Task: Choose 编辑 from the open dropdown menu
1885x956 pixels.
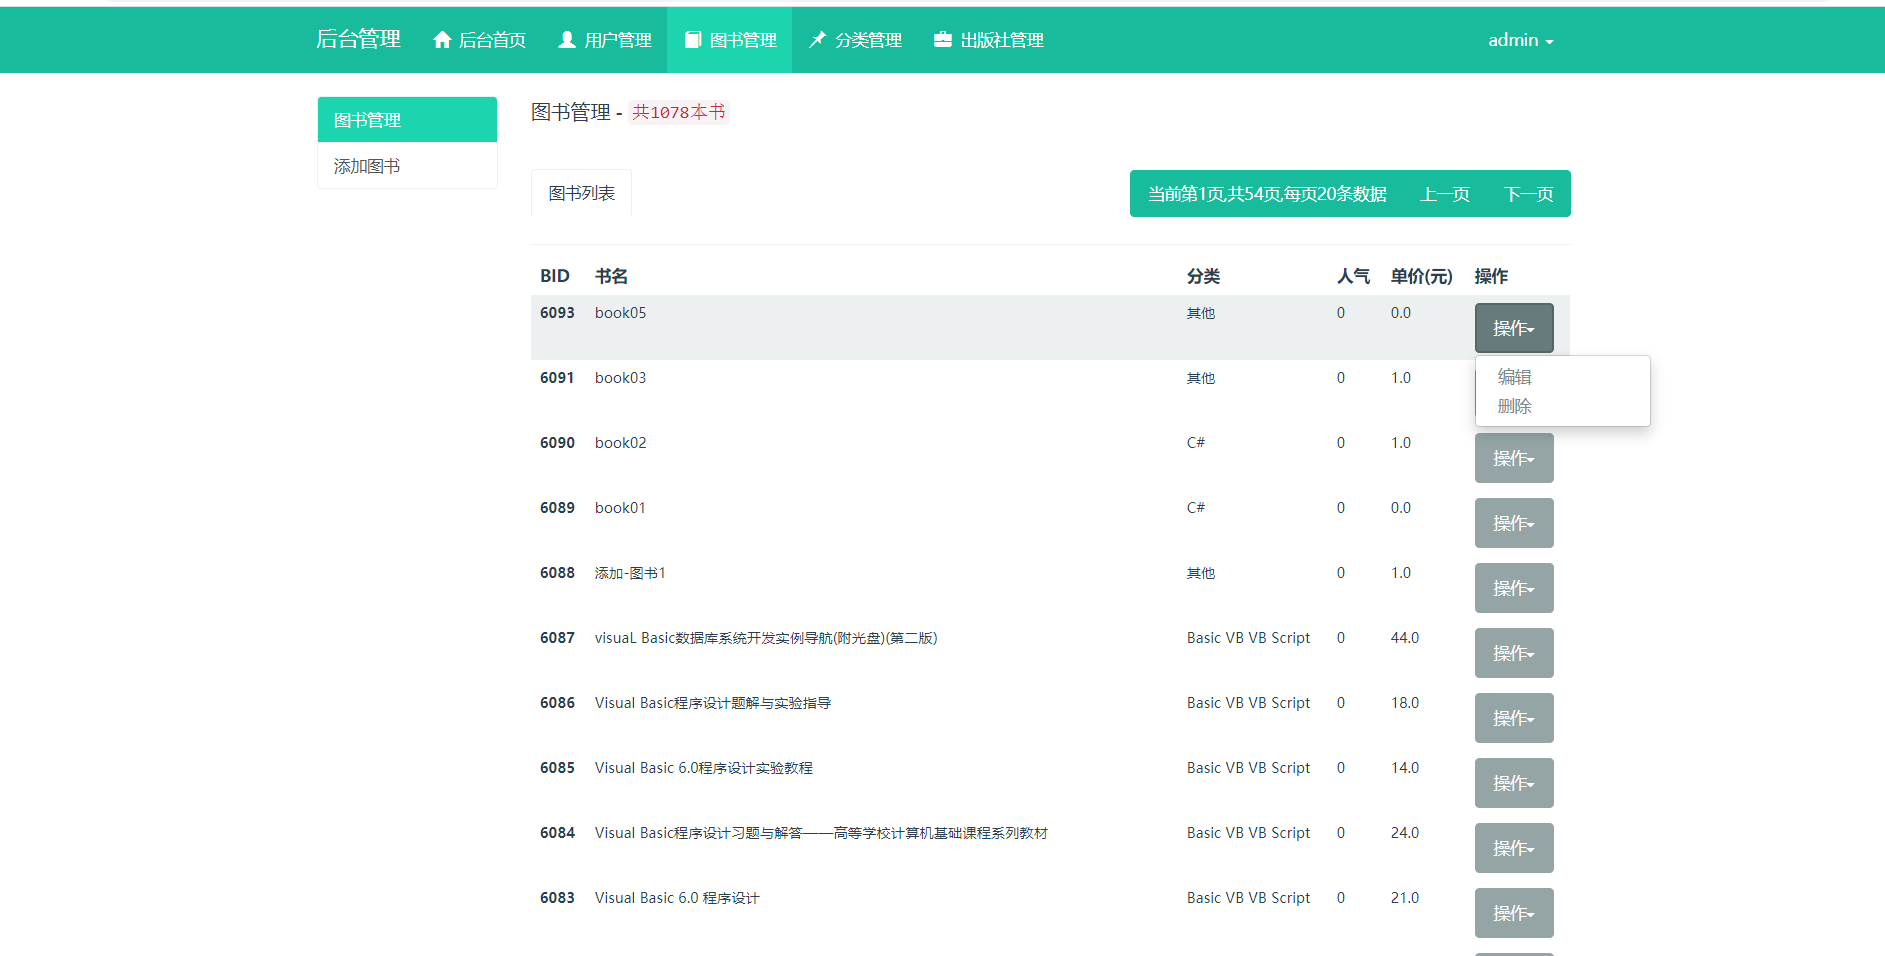Action: (1514, 377)
